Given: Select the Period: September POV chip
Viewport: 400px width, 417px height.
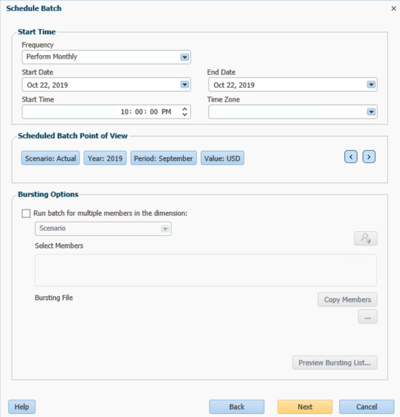Looking at the screenshot, I should (x=163, y=158).
